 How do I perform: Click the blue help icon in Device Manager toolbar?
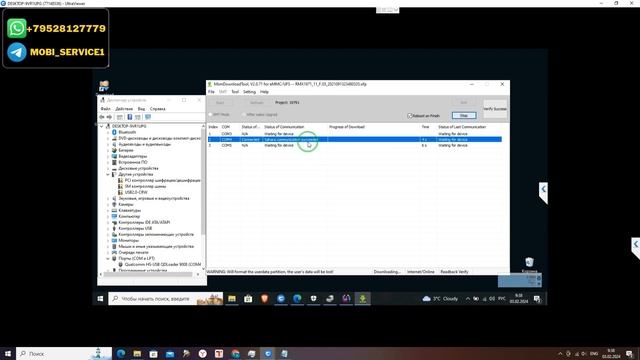click(129, 117)
